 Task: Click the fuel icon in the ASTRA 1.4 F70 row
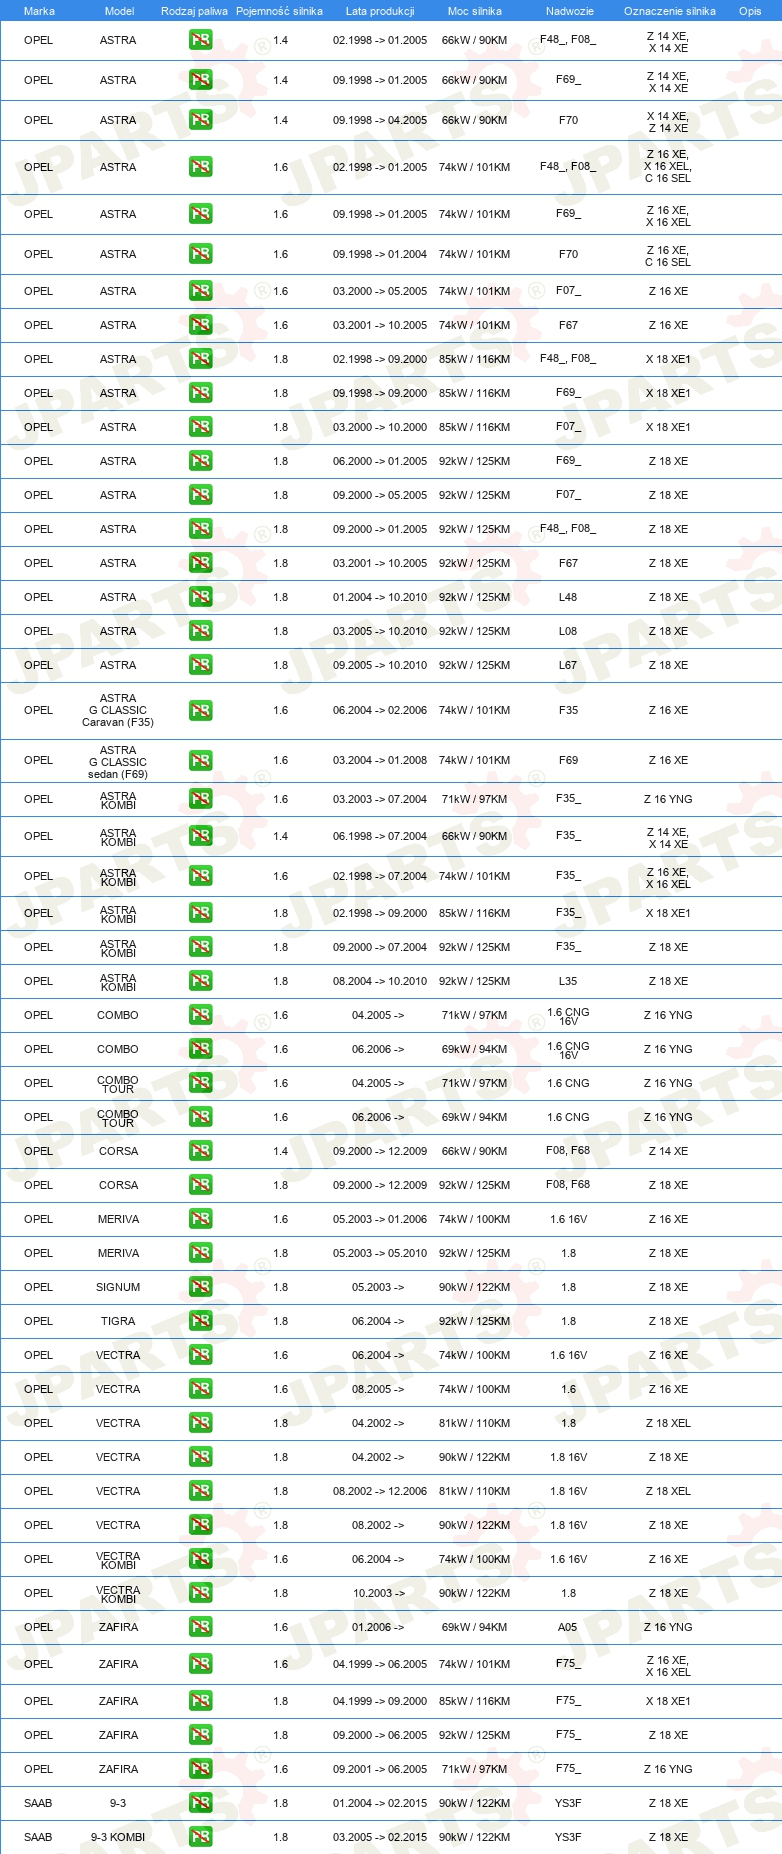coord(200,119)
